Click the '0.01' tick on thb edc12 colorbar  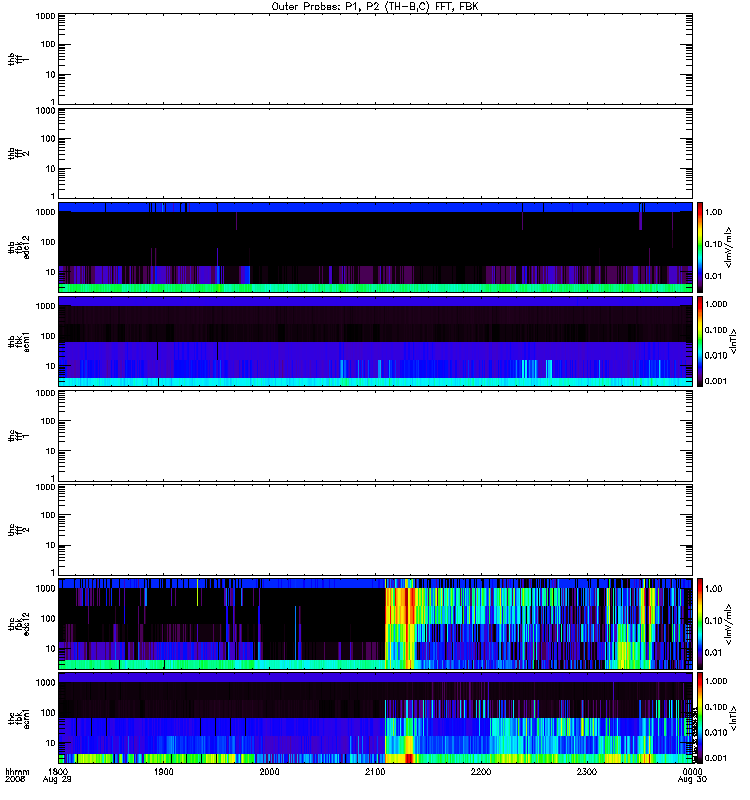point(714,276)
